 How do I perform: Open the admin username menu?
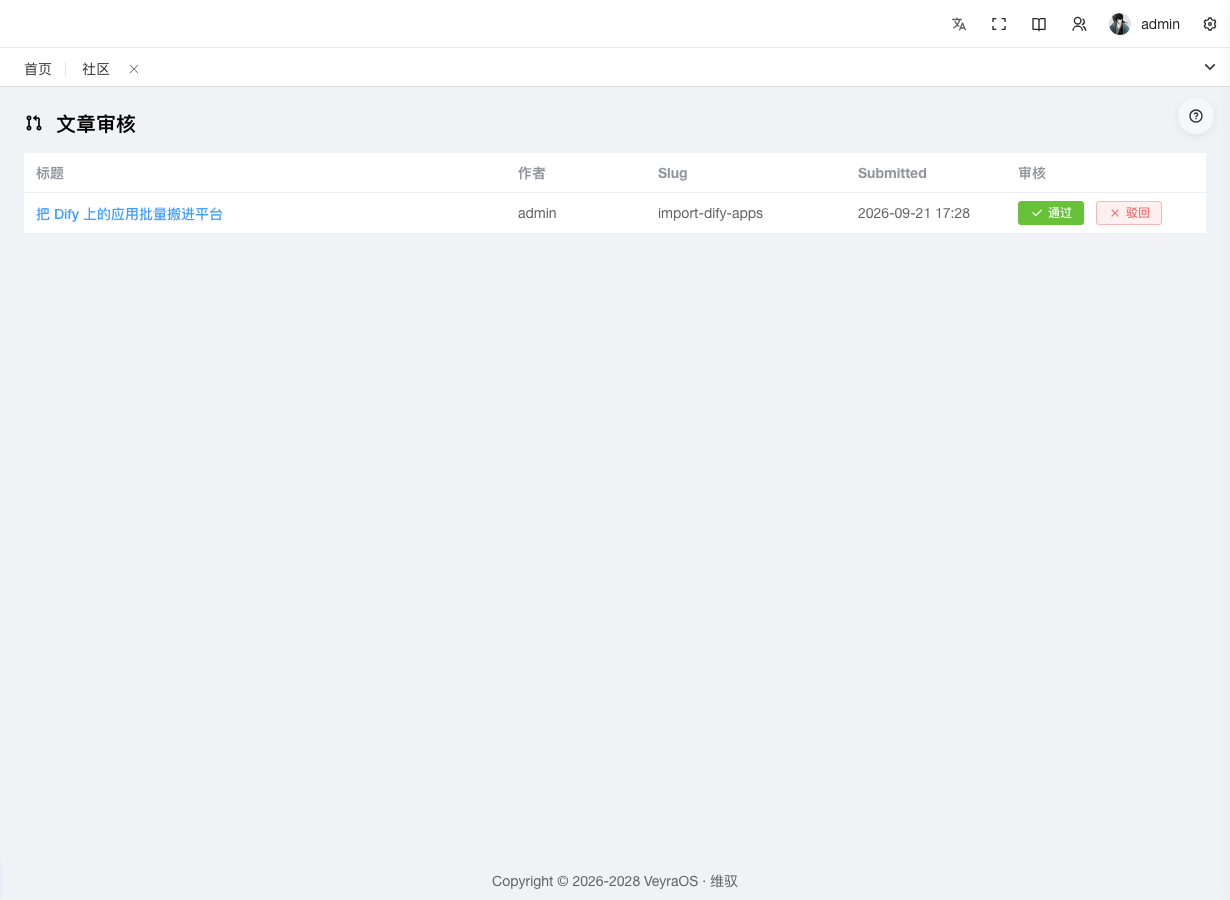pyautogui.click(x=1160, y=24)
